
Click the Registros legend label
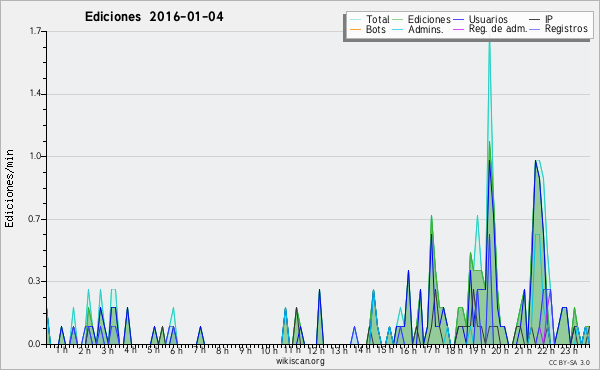[x=566, y=29]
